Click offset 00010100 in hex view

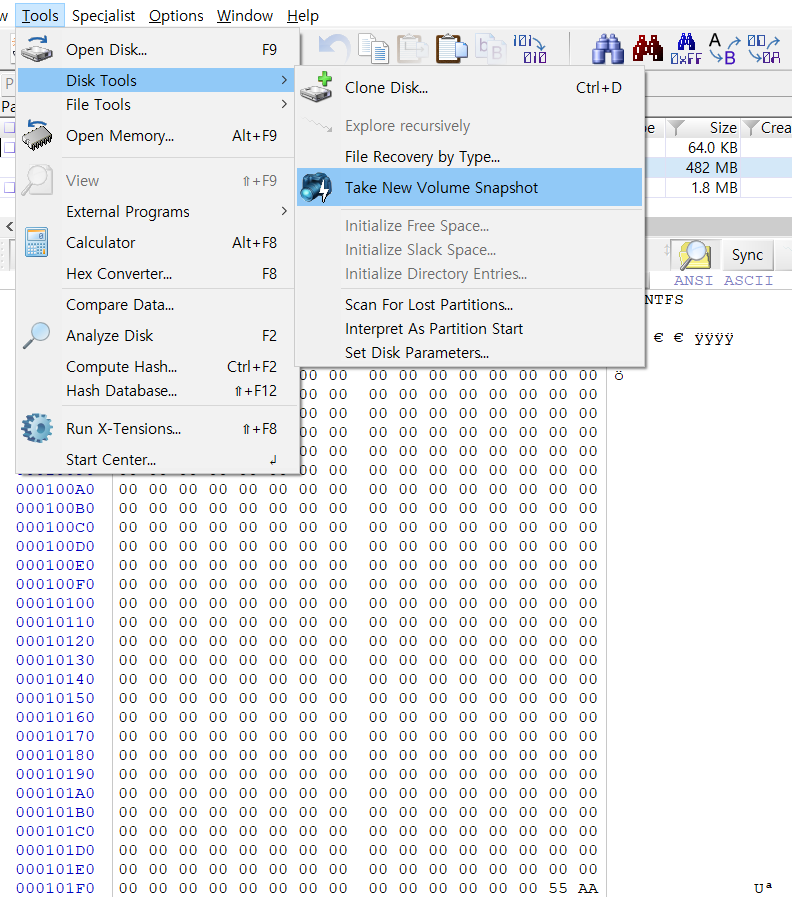coord(55,603)
